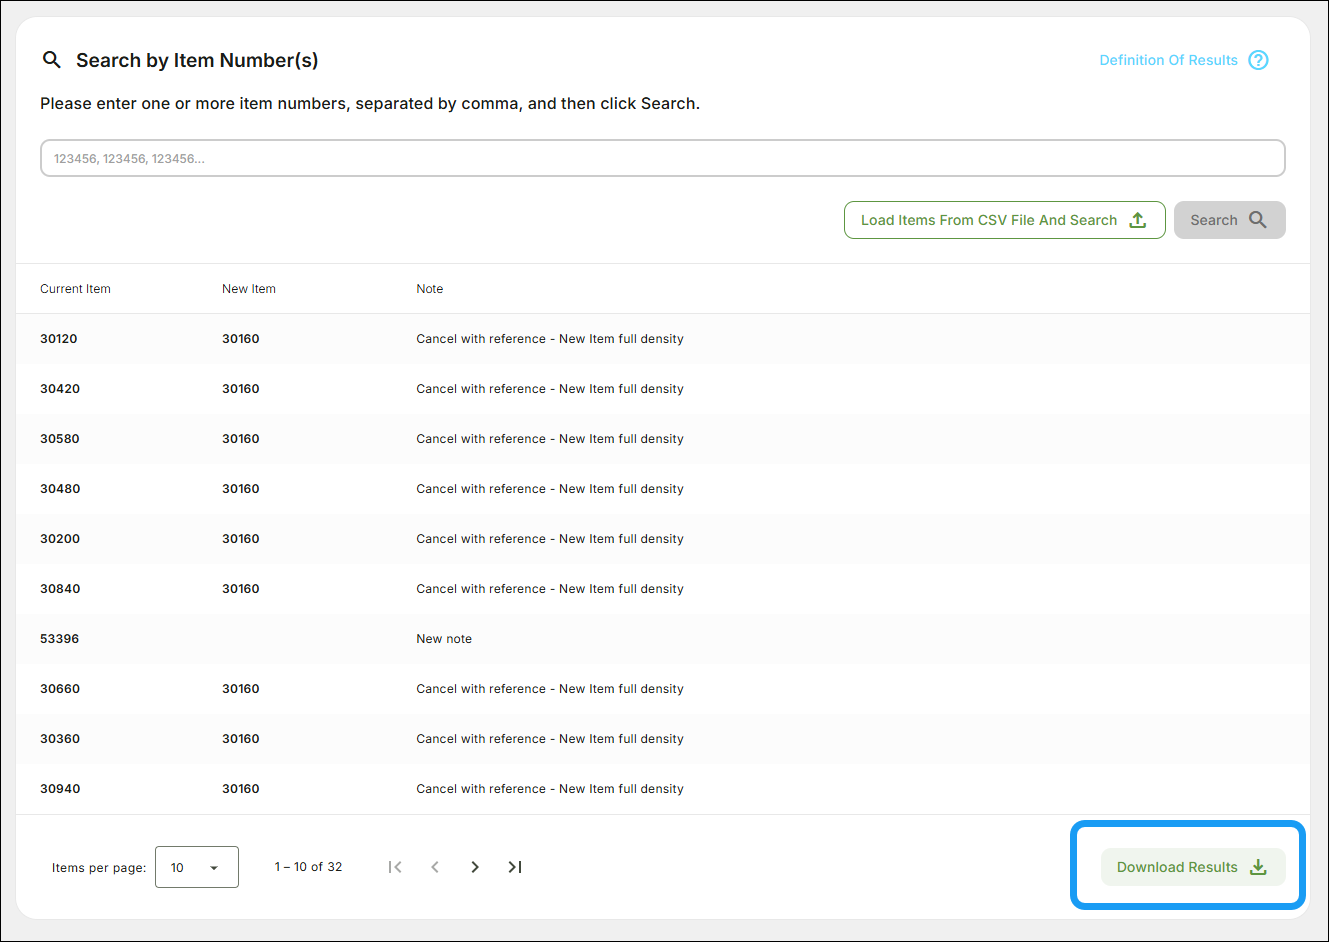Click the New note text in the table
This screenshot has width=1329, height=942.
point(444,639)
